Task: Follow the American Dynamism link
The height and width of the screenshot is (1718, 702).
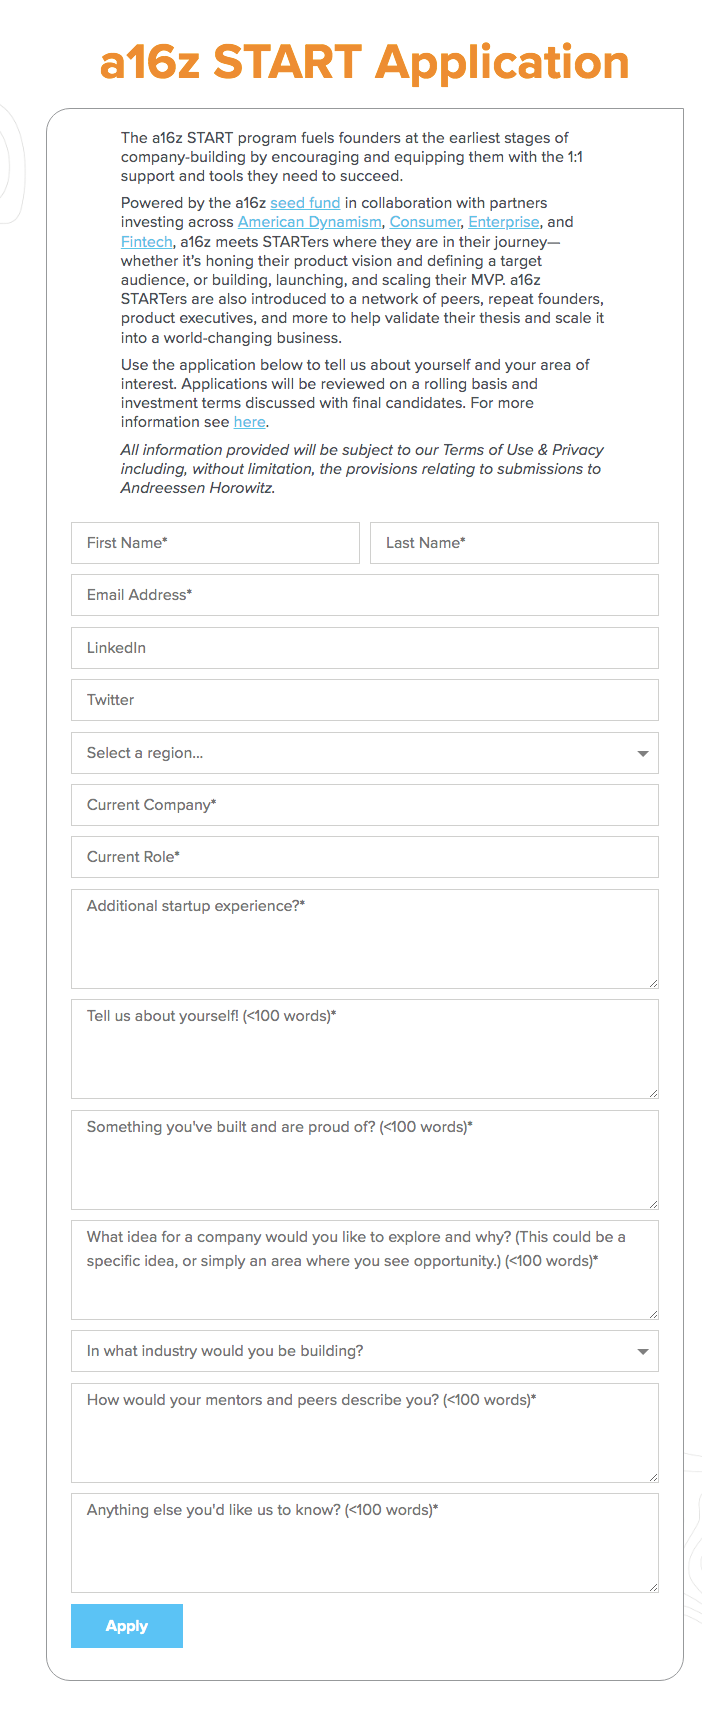Action: pos(309,222)
